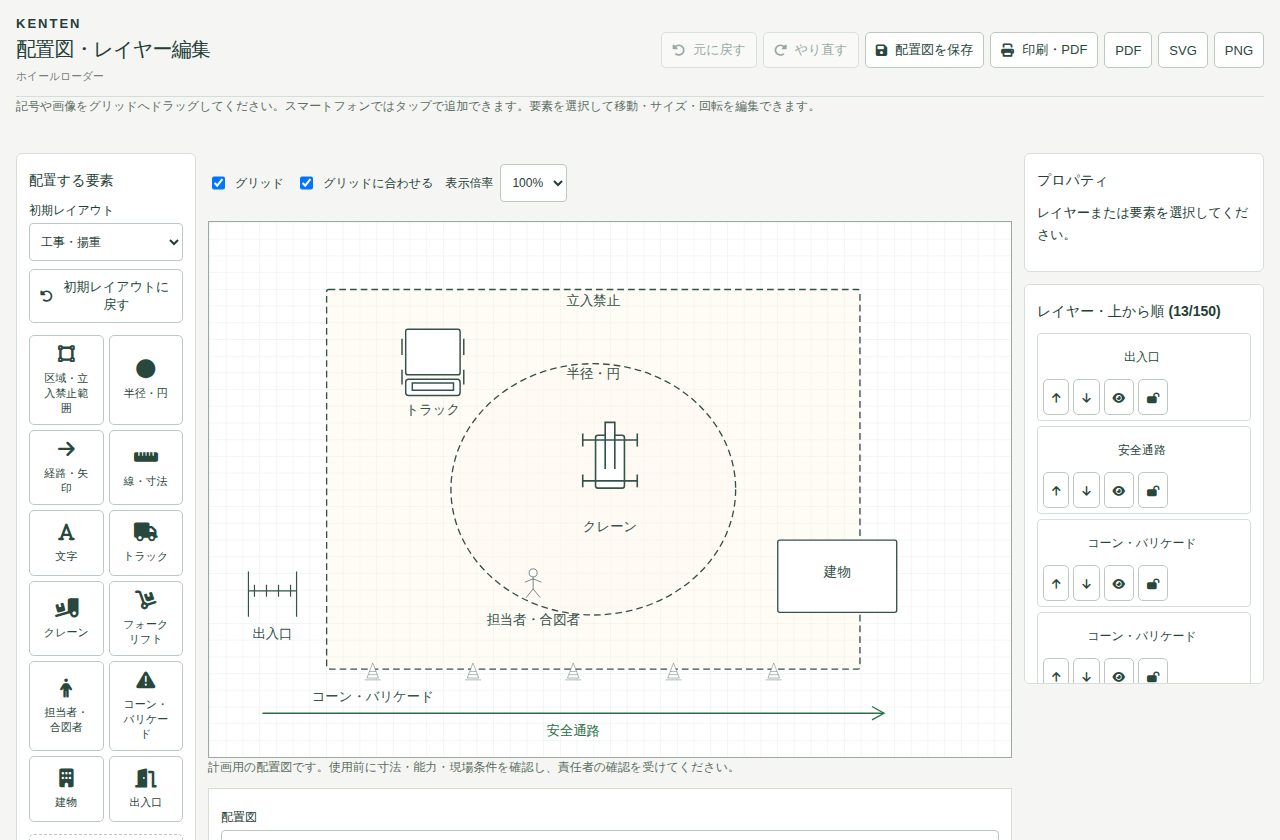Export the layout as SVG
Viewport: 1280px width, 840px height.
point(1183,50)
